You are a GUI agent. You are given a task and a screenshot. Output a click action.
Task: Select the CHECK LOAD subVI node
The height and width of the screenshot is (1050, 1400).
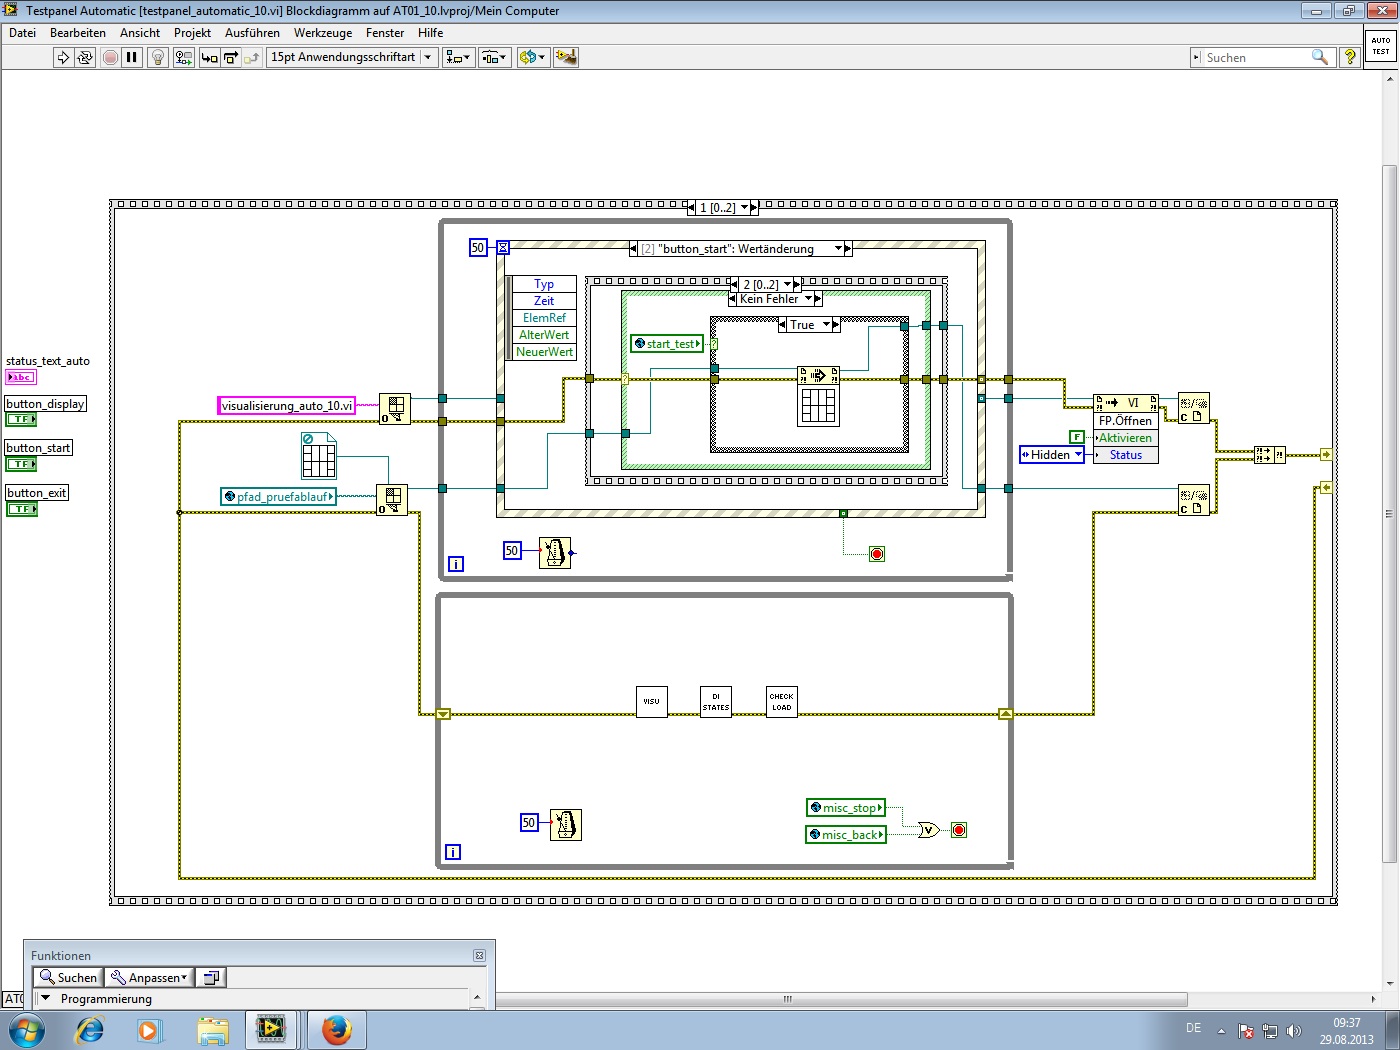781,702
